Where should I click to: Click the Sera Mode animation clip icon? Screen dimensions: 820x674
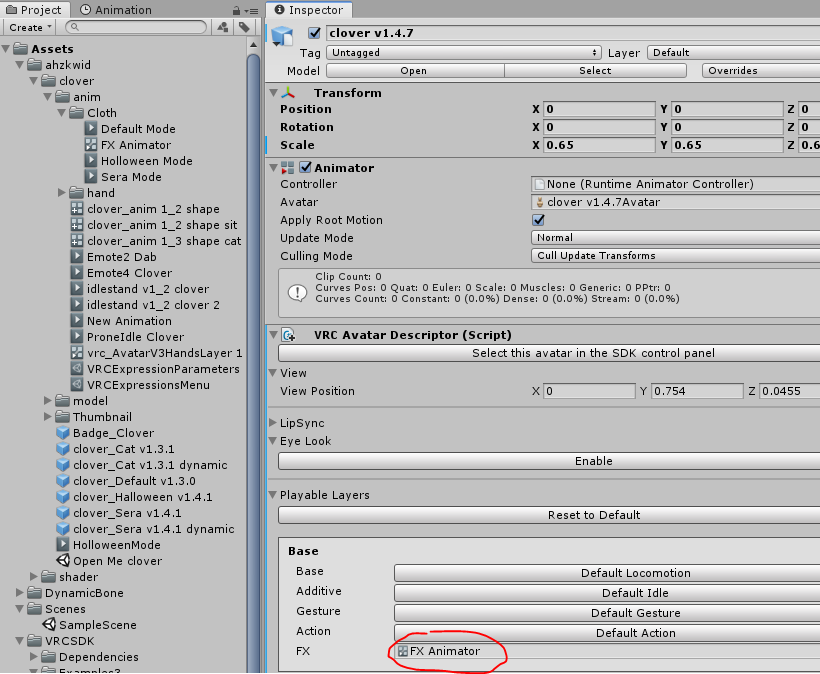[91, 177]
